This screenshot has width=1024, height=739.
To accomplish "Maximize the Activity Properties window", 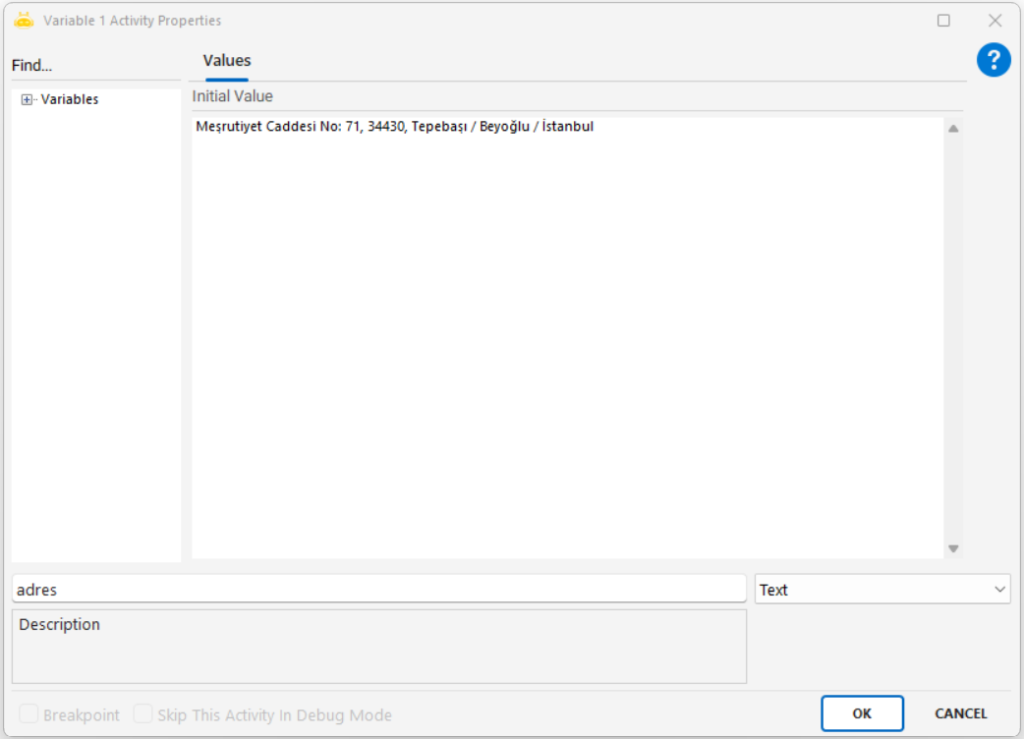I will point(943,20).
